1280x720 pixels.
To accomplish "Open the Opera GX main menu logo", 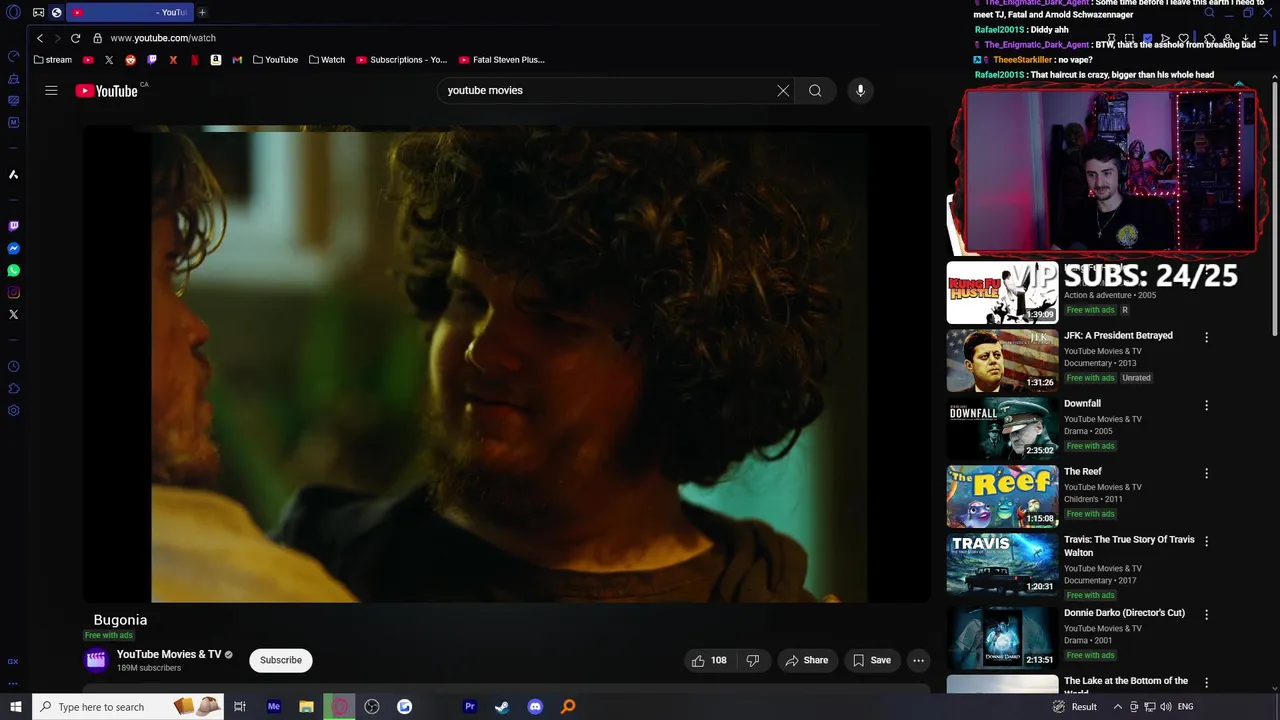I will tap(13, 12).
